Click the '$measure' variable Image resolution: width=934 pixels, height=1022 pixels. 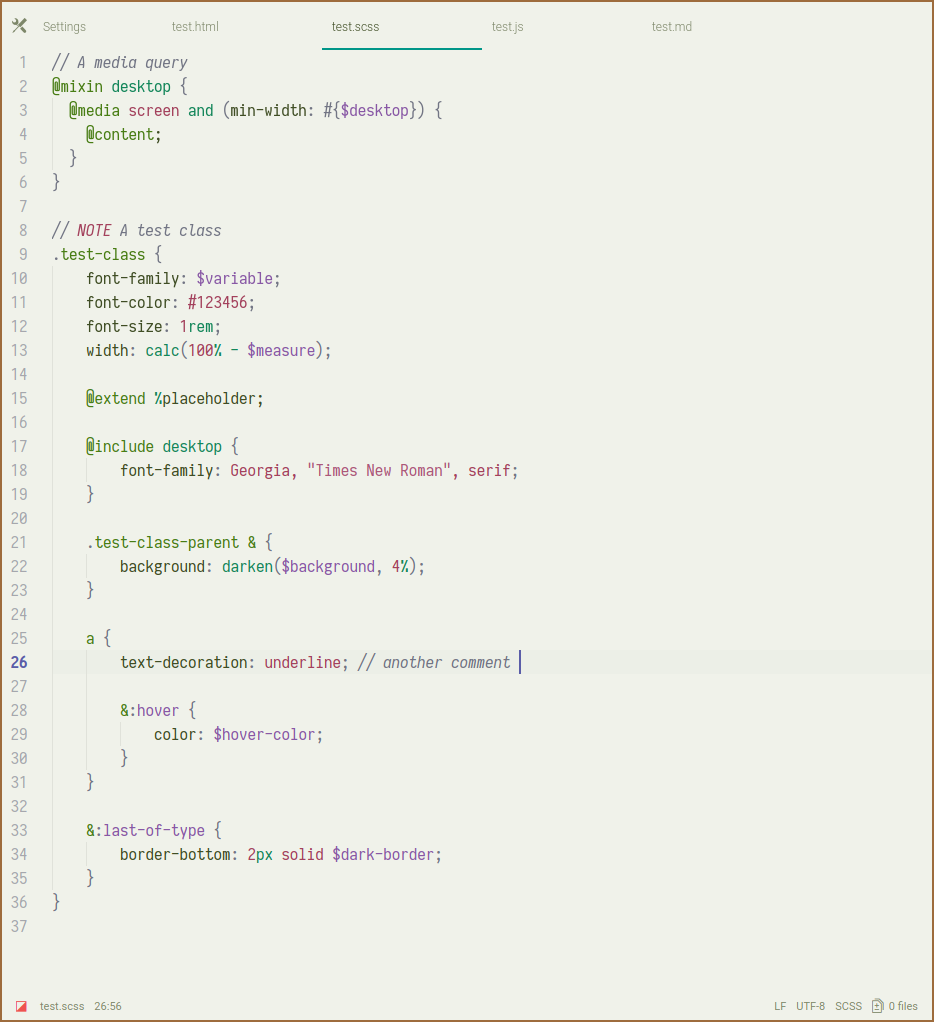(x=282, y=351)
